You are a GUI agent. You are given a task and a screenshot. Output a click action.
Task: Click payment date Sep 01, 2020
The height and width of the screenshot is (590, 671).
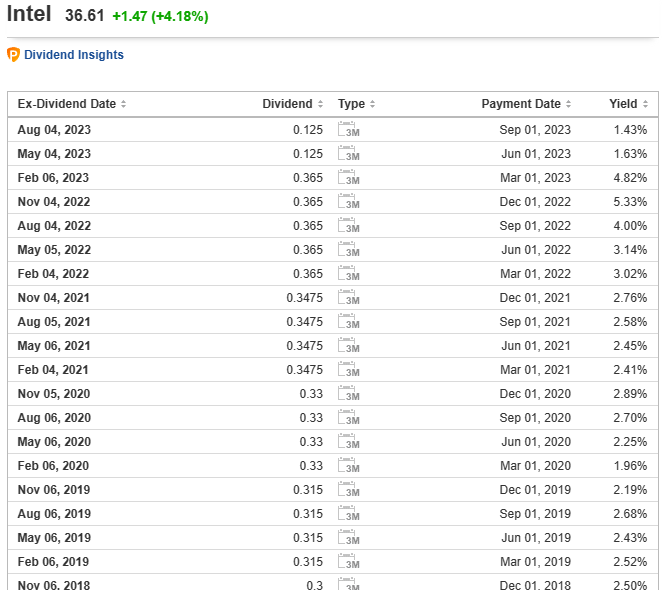pyautogui.click(x=535, y=417)
